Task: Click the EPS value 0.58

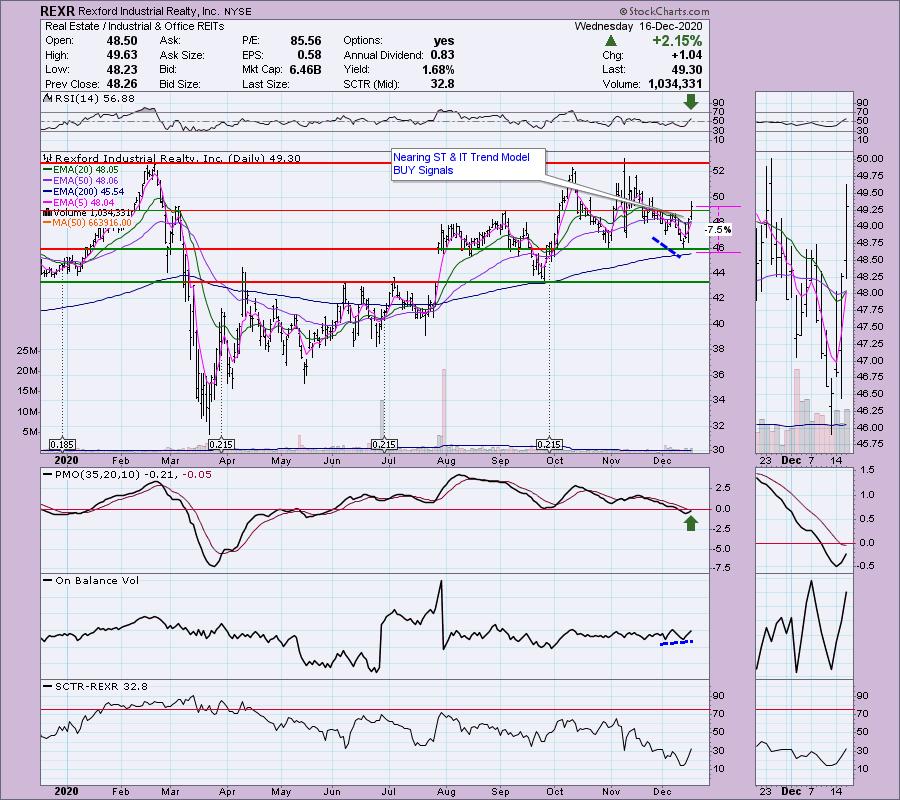Action: pyautogui.click(x=309, y=55)
